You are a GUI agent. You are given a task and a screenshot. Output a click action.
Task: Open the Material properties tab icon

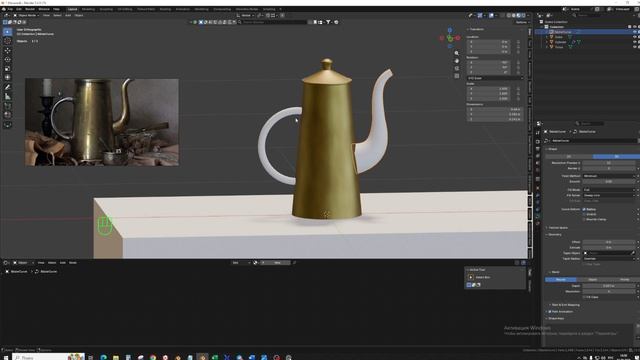538,224
